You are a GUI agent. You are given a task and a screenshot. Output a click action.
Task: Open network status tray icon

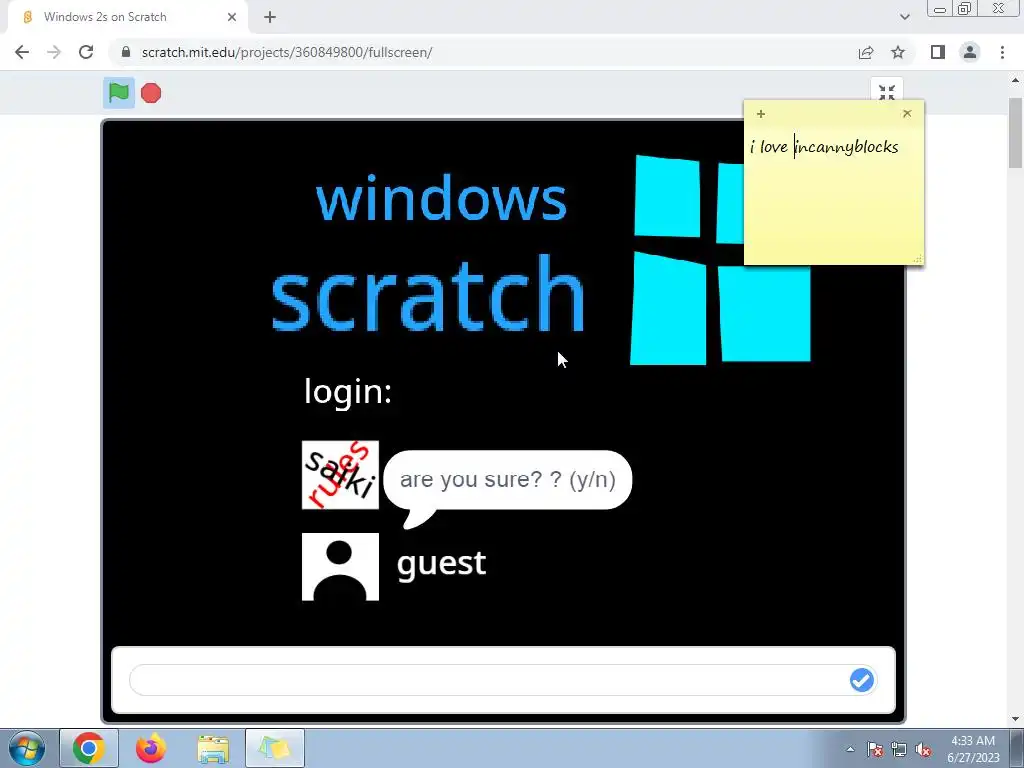(x=899, y=749)
